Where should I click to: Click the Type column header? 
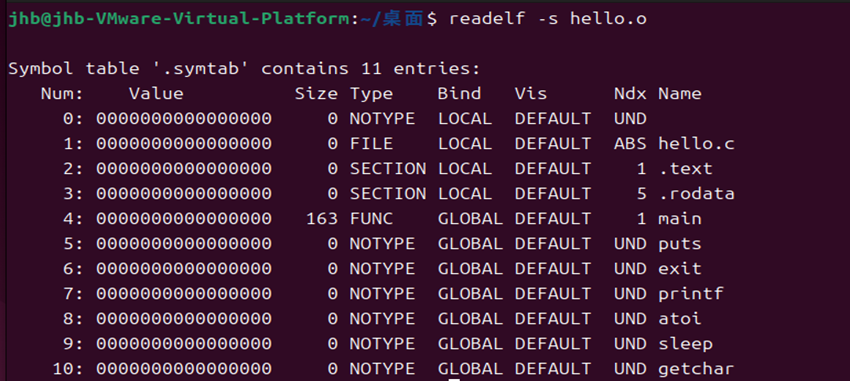pyautogui.click(x=371, y=94)
